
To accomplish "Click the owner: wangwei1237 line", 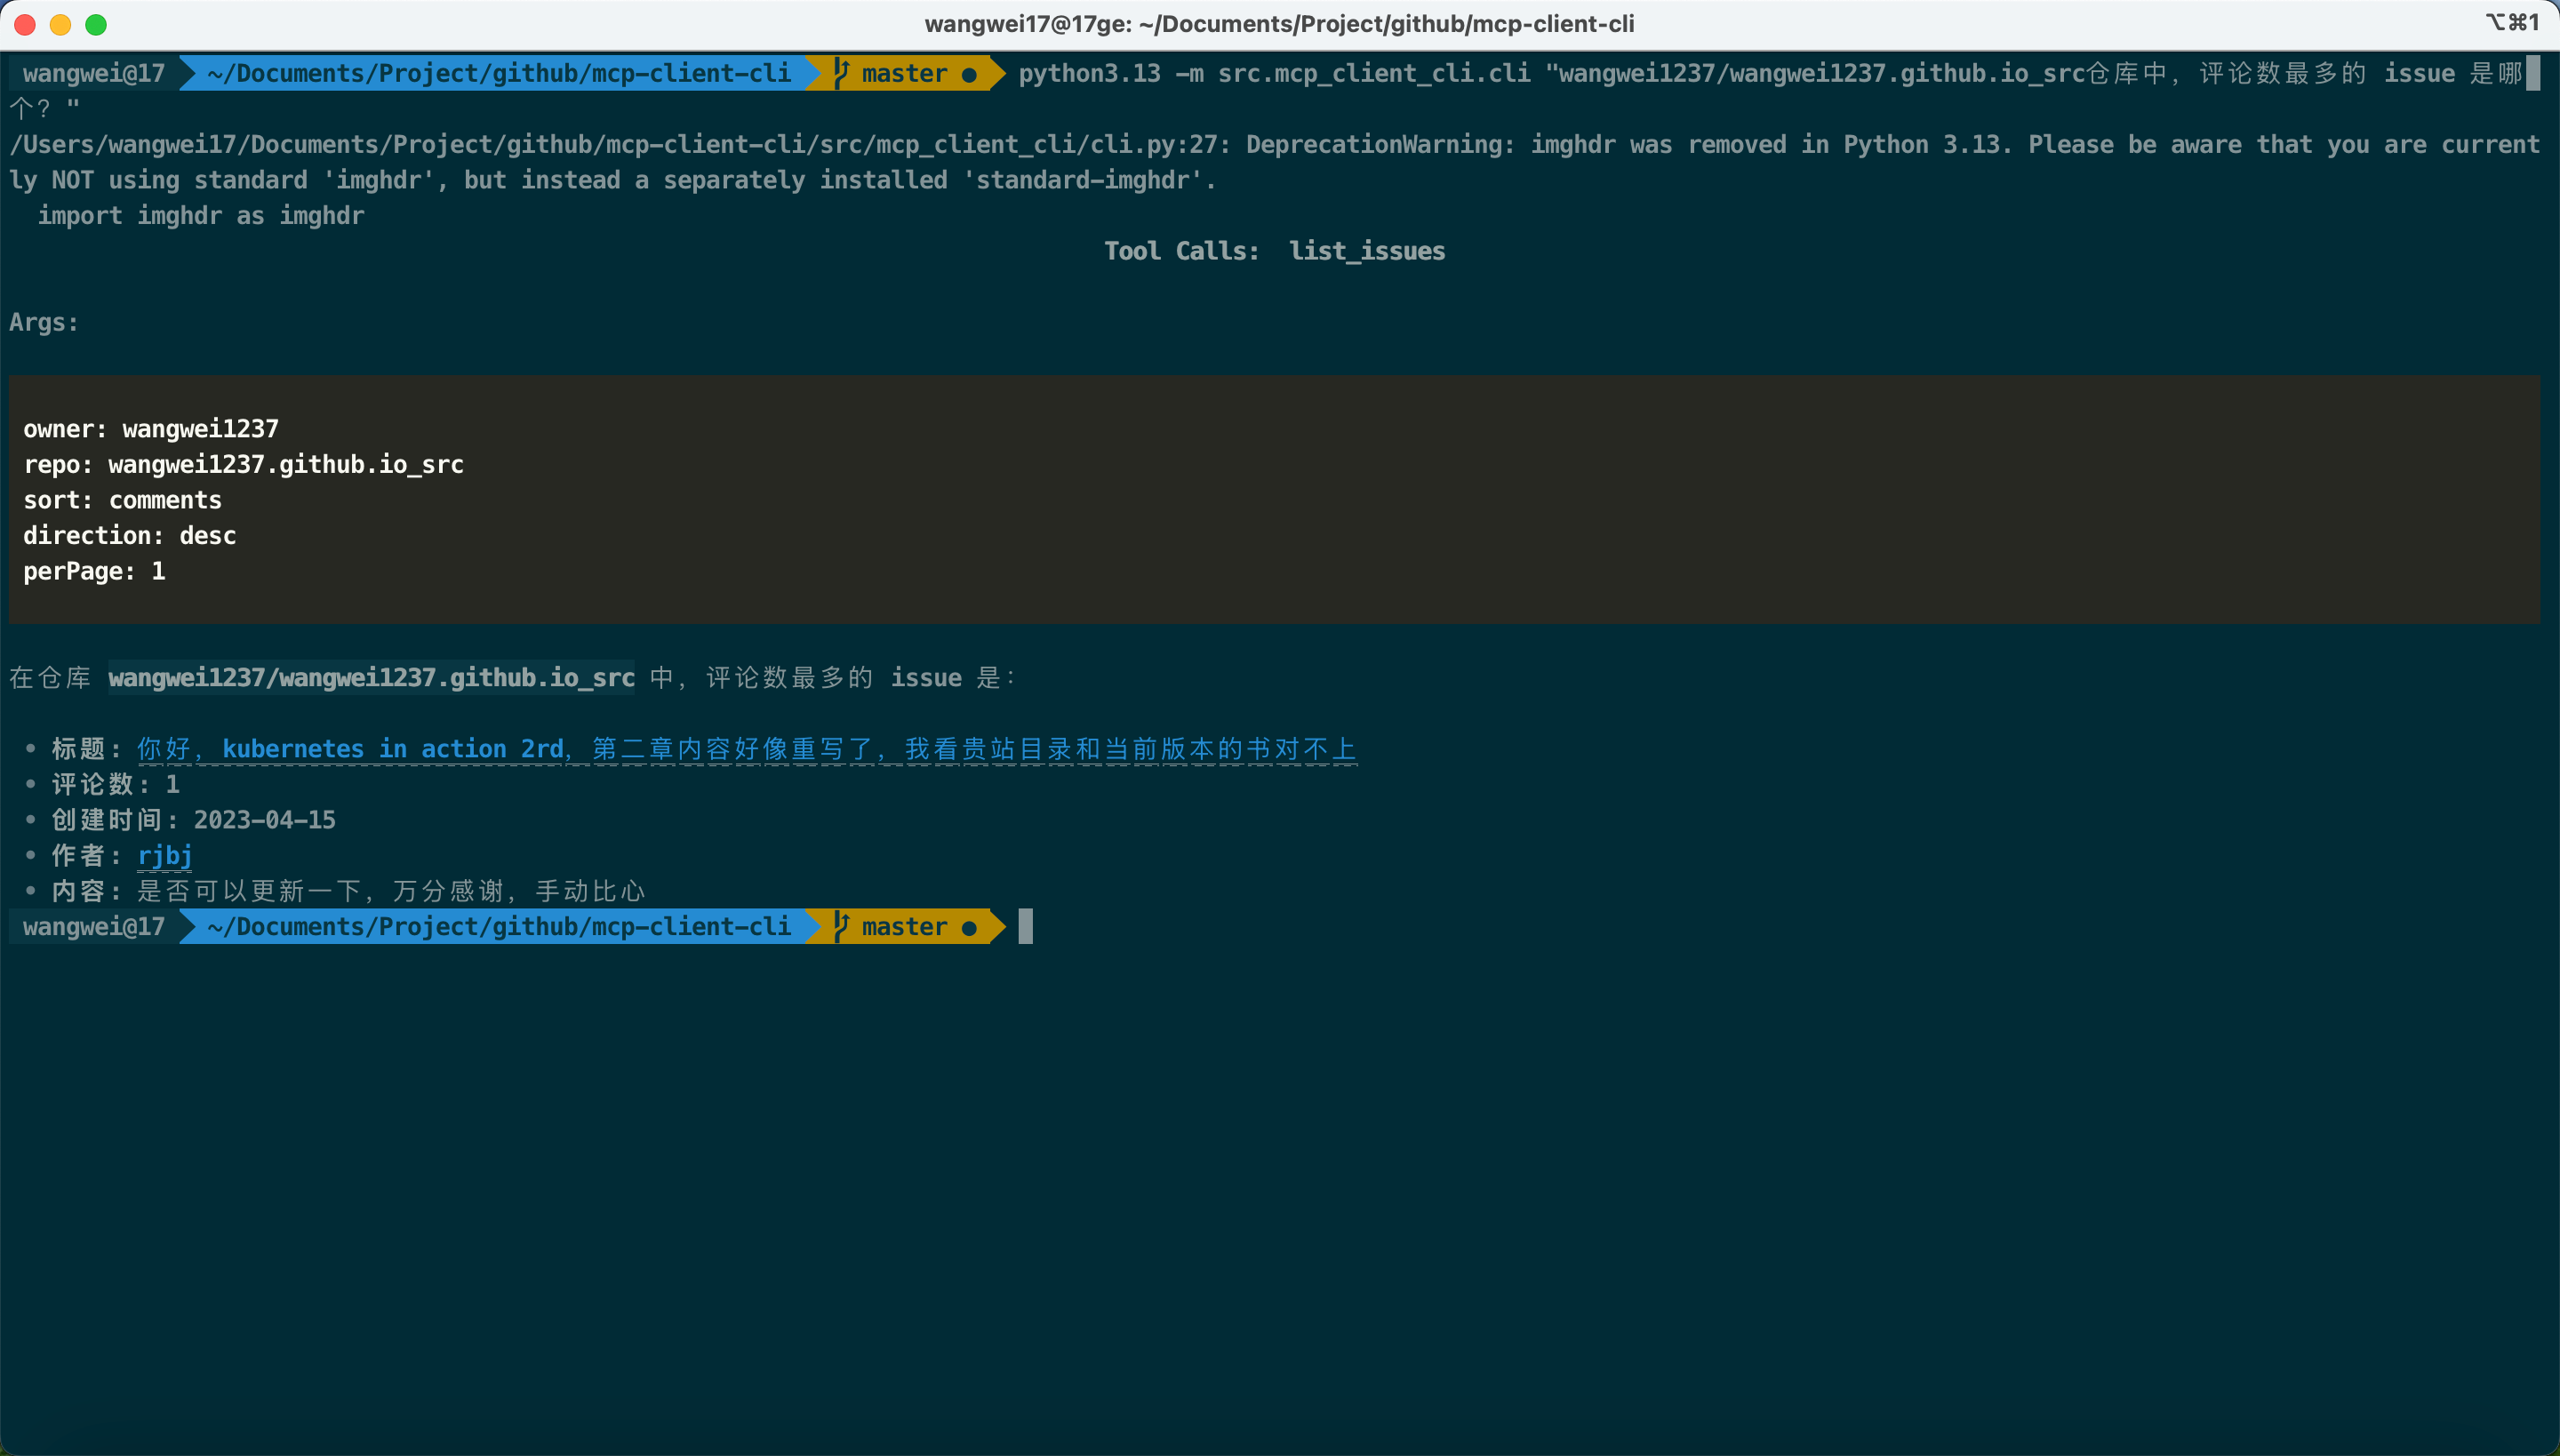I will click(151, 429).
